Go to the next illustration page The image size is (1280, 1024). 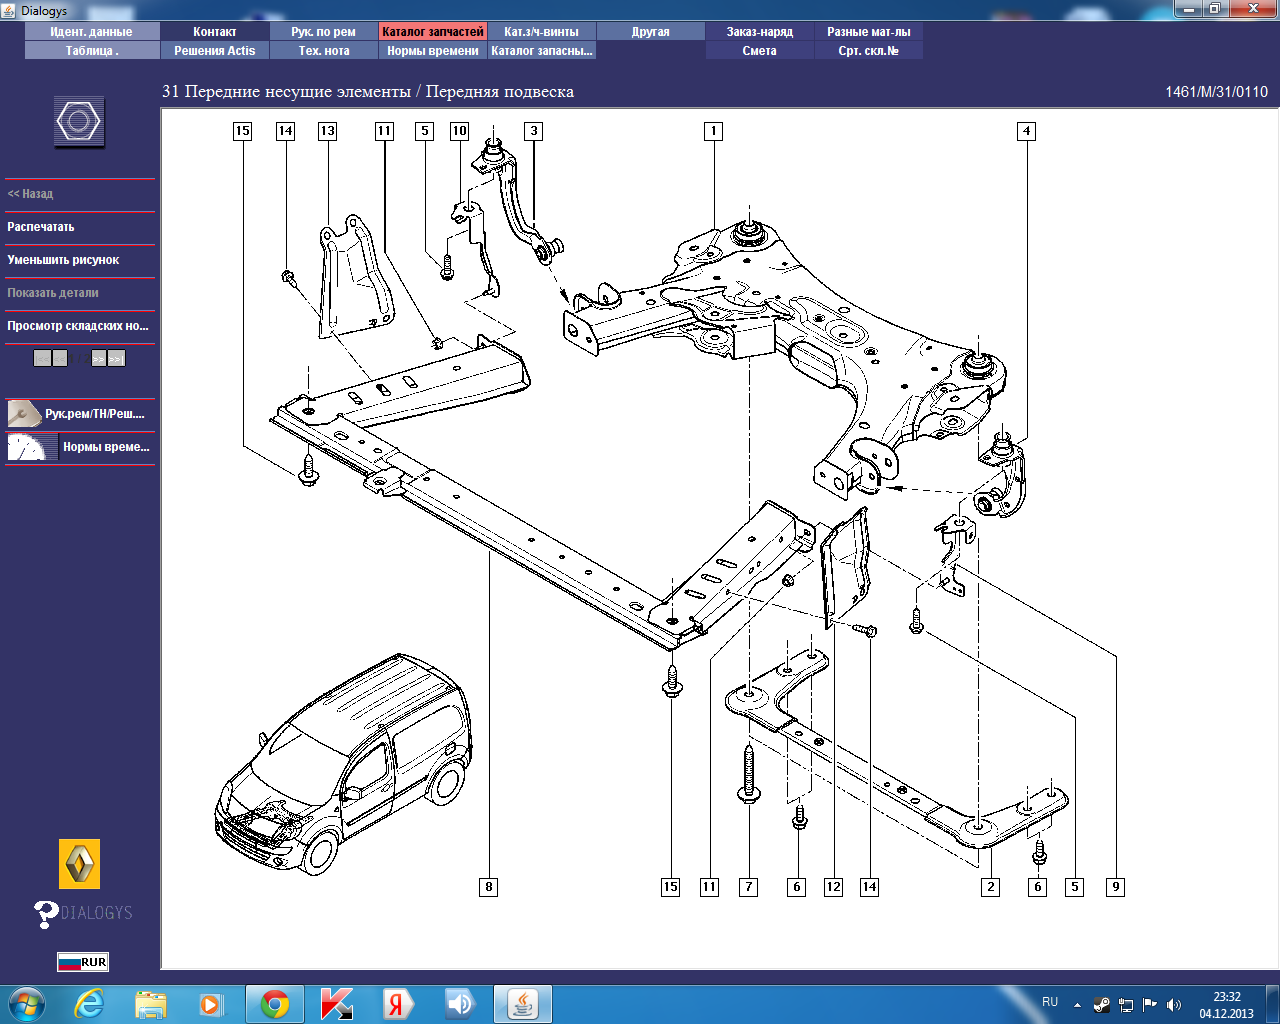tap(99, 358)
